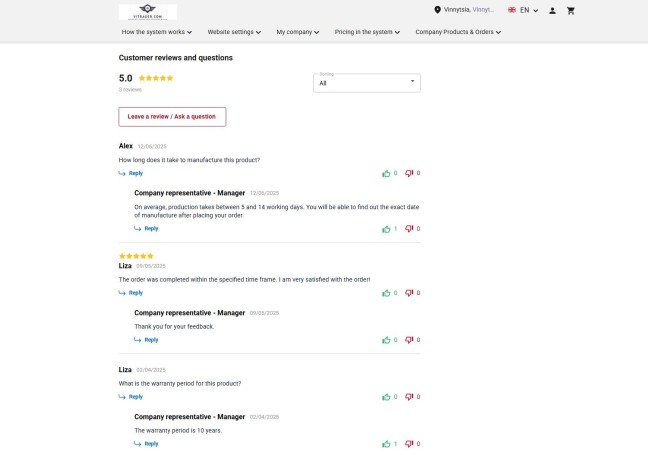Click the site logo in header

[148, 12]
